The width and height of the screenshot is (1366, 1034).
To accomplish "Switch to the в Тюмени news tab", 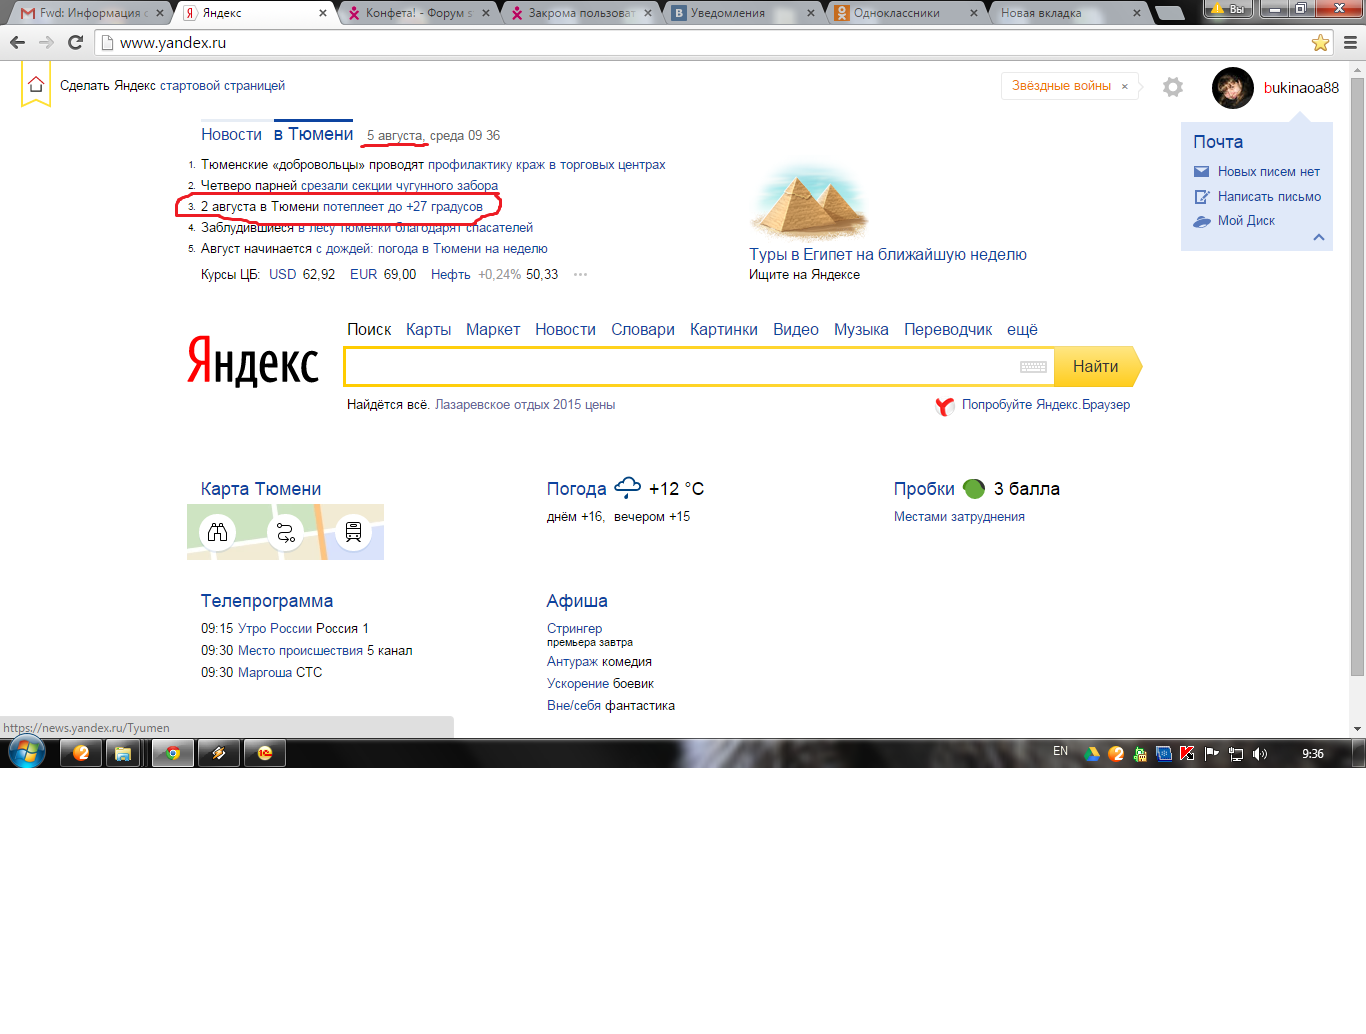I will tap(314, 135).
